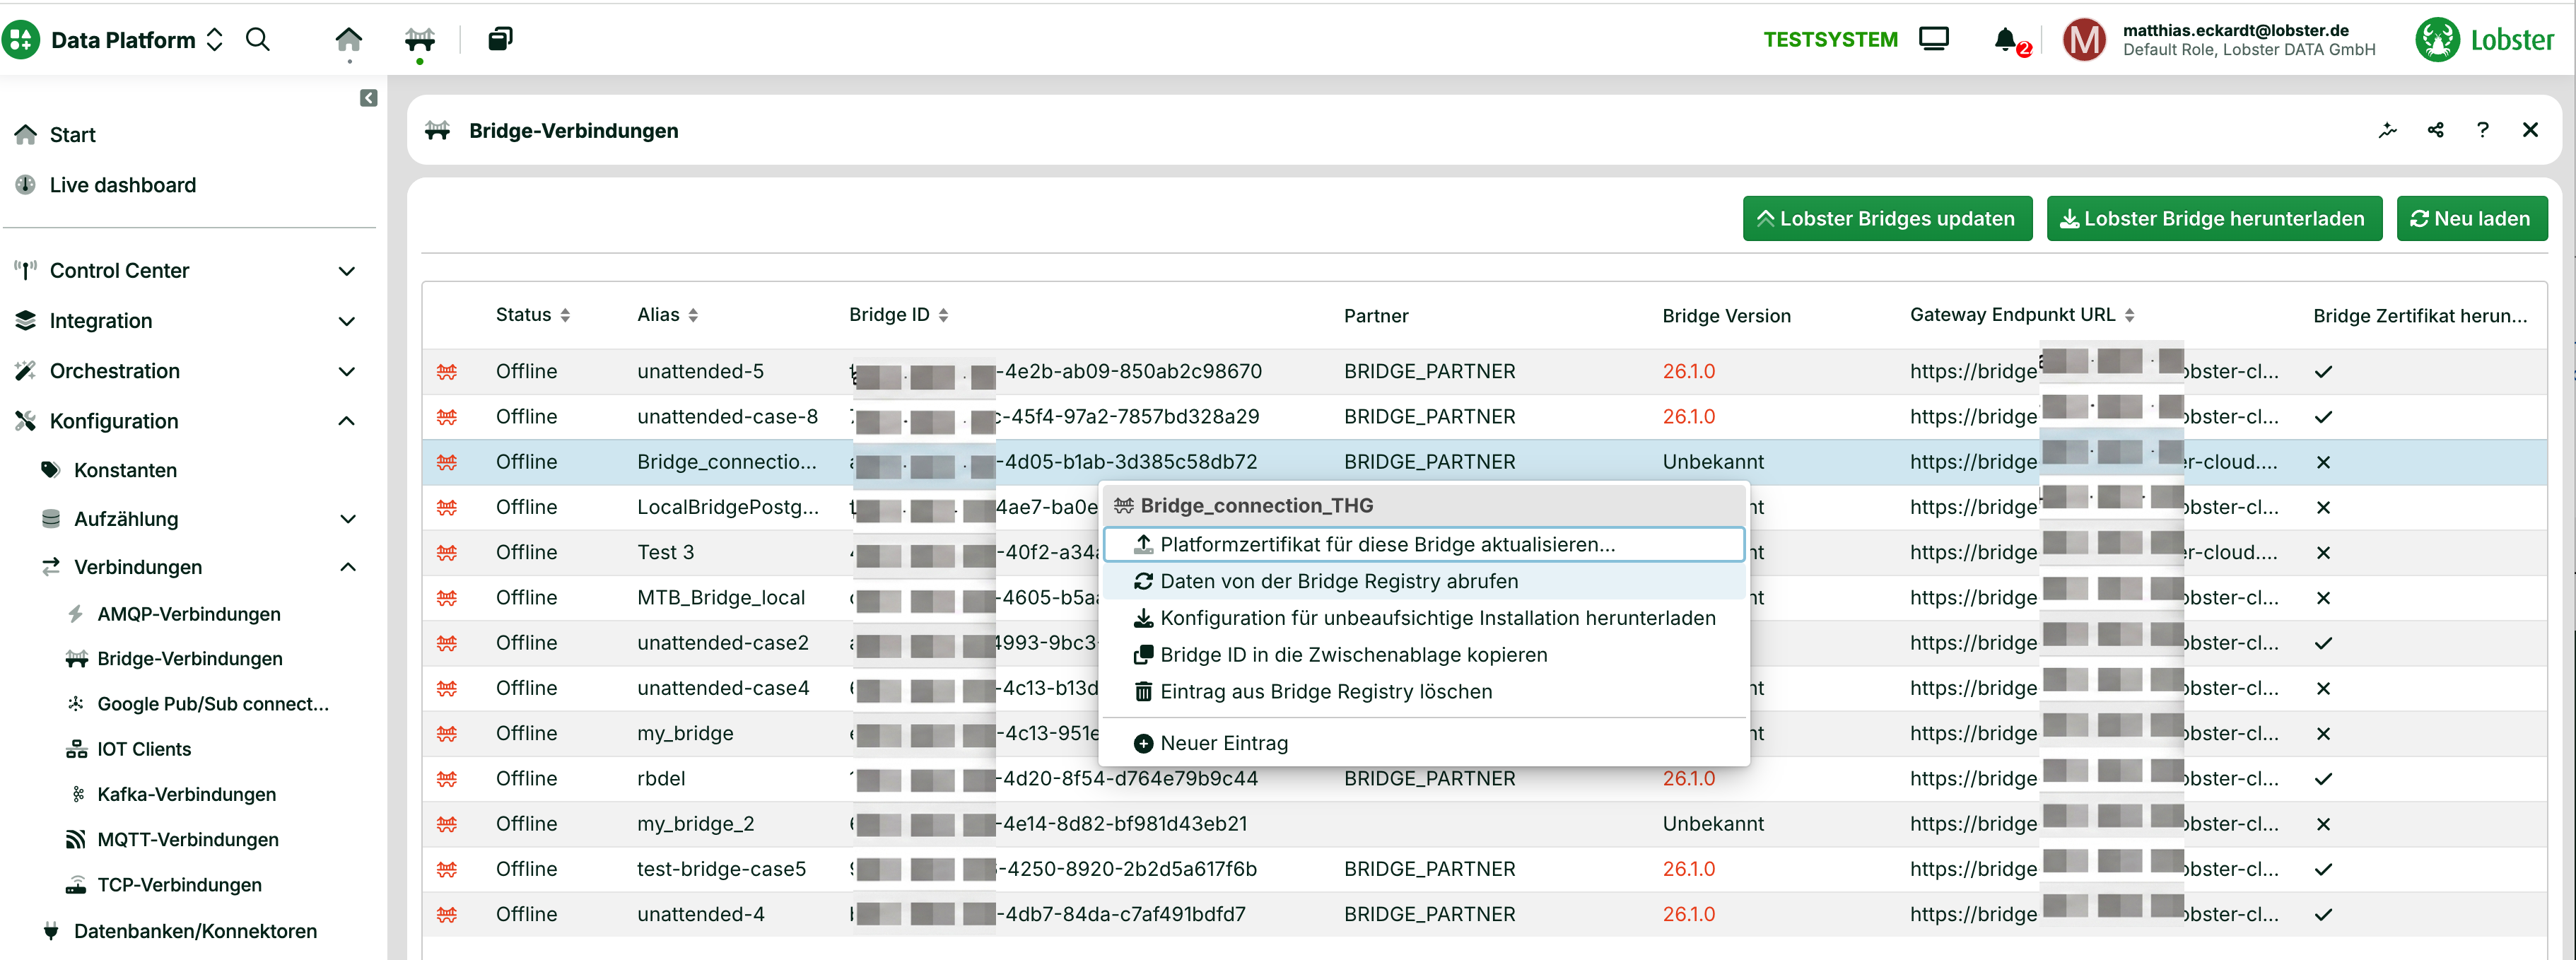This screenshot has width=2576, height=960.
Task: Go to the home icon in top toolbar
Action: coord(348,40)
